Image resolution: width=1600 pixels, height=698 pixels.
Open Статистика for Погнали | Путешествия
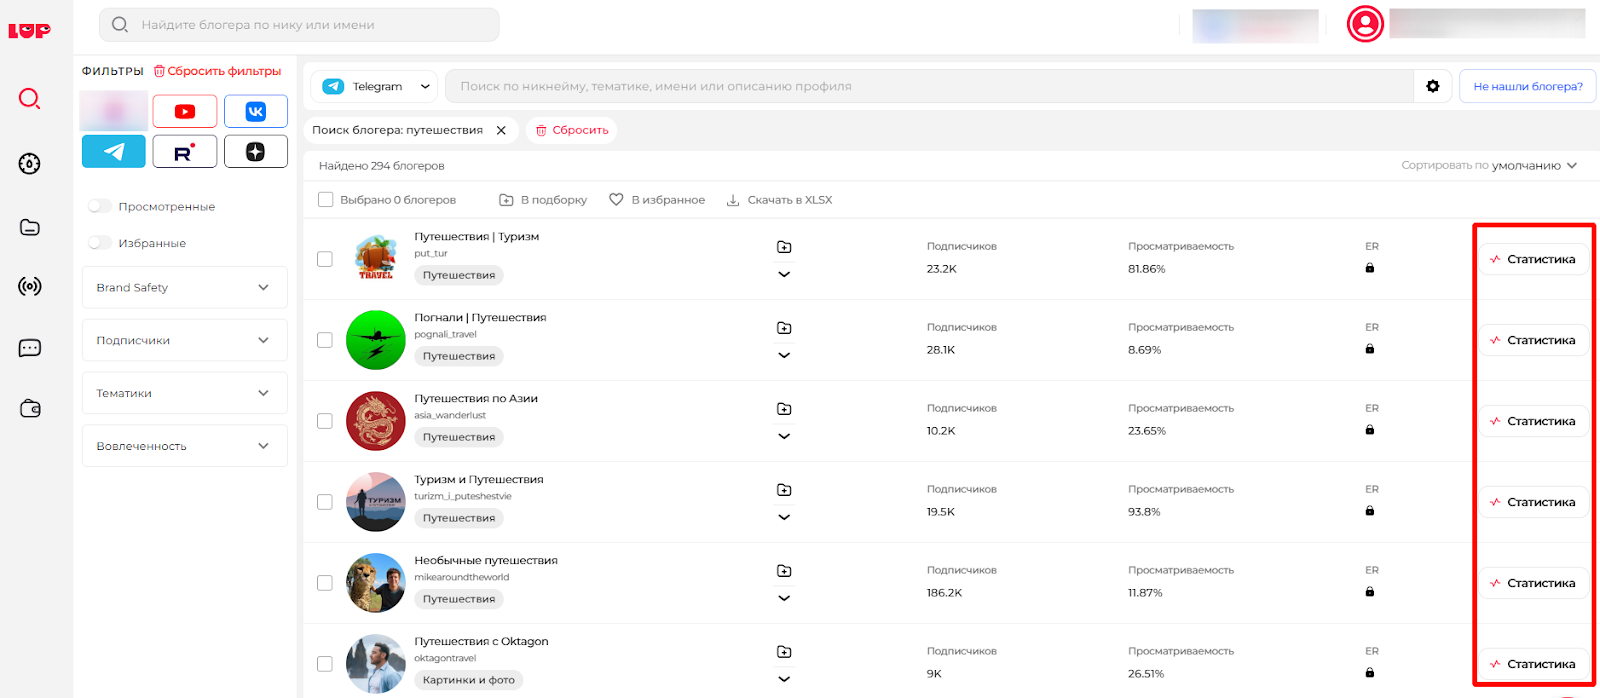[x=1532, y=341]
